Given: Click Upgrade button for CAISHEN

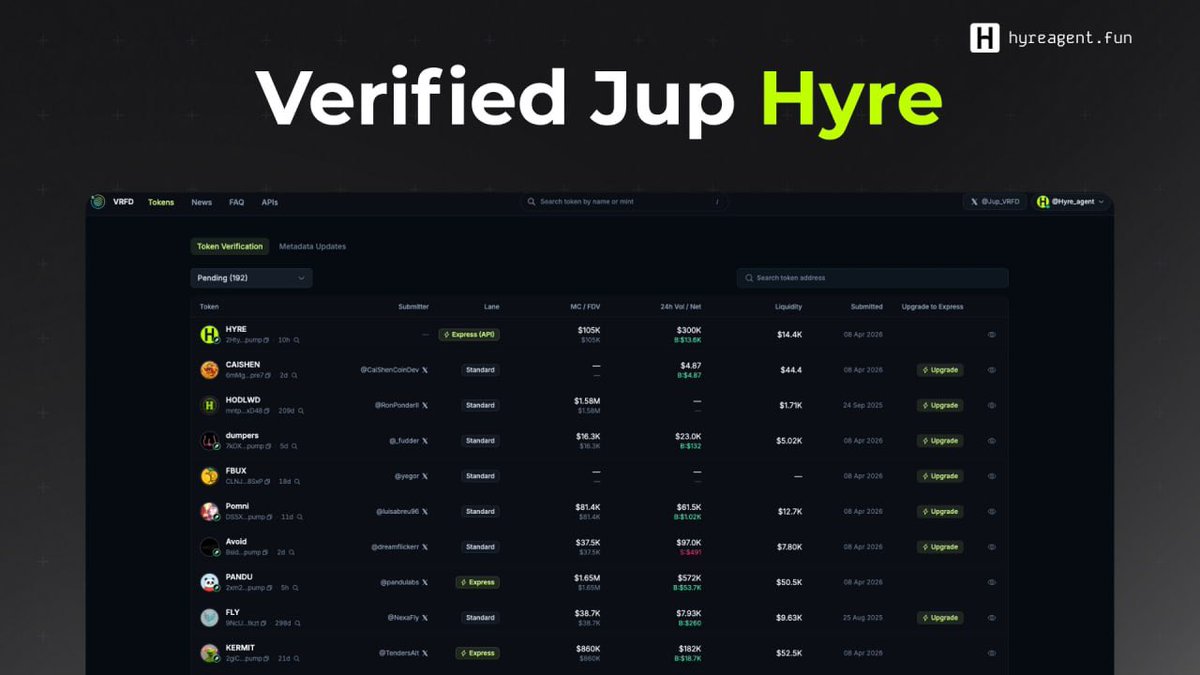Looking at the screenshot, I should (940, 370).
